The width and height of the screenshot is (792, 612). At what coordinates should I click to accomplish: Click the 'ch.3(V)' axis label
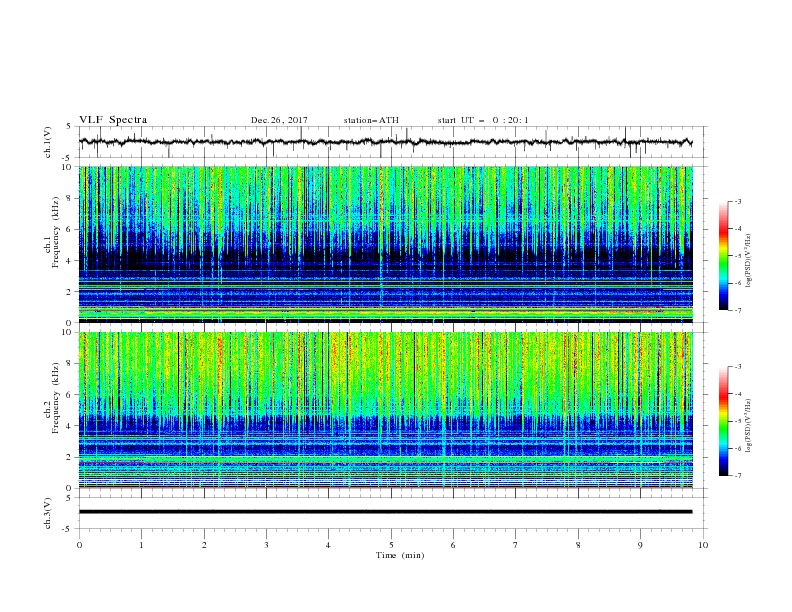click(x=48, y=513)
